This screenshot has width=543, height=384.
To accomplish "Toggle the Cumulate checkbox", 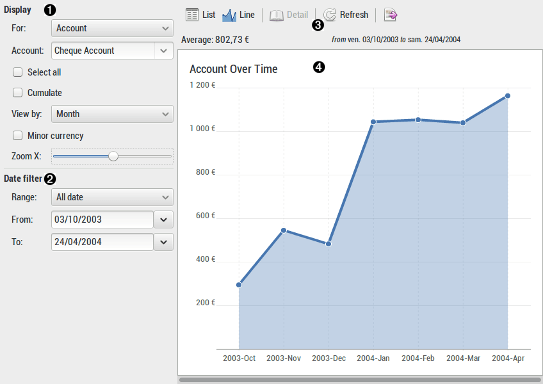I will (18, 92).
